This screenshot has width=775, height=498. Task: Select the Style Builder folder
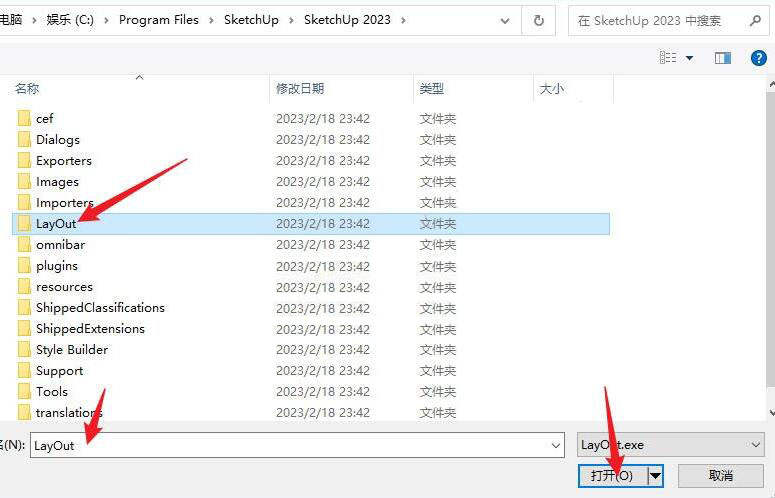[x=72, y=350]
